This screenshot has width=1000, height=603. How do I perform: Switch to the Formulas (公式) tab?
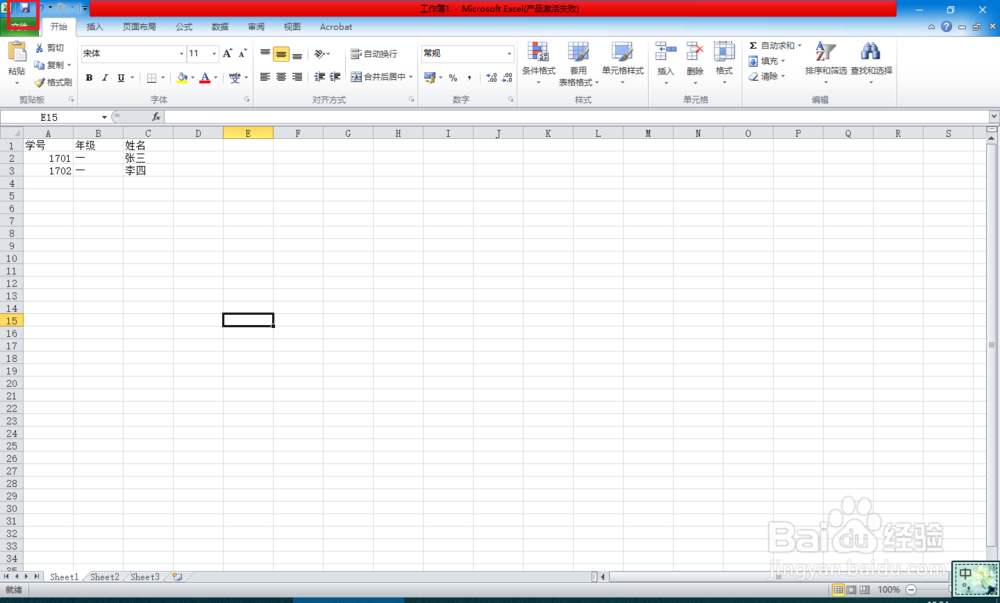pos(184,27)
